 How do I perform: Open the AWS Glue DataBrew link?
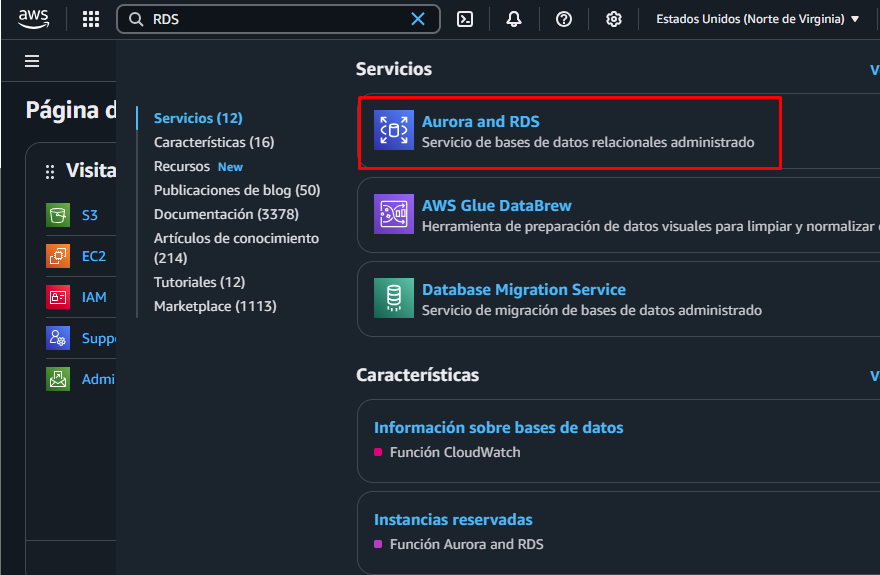497,205
